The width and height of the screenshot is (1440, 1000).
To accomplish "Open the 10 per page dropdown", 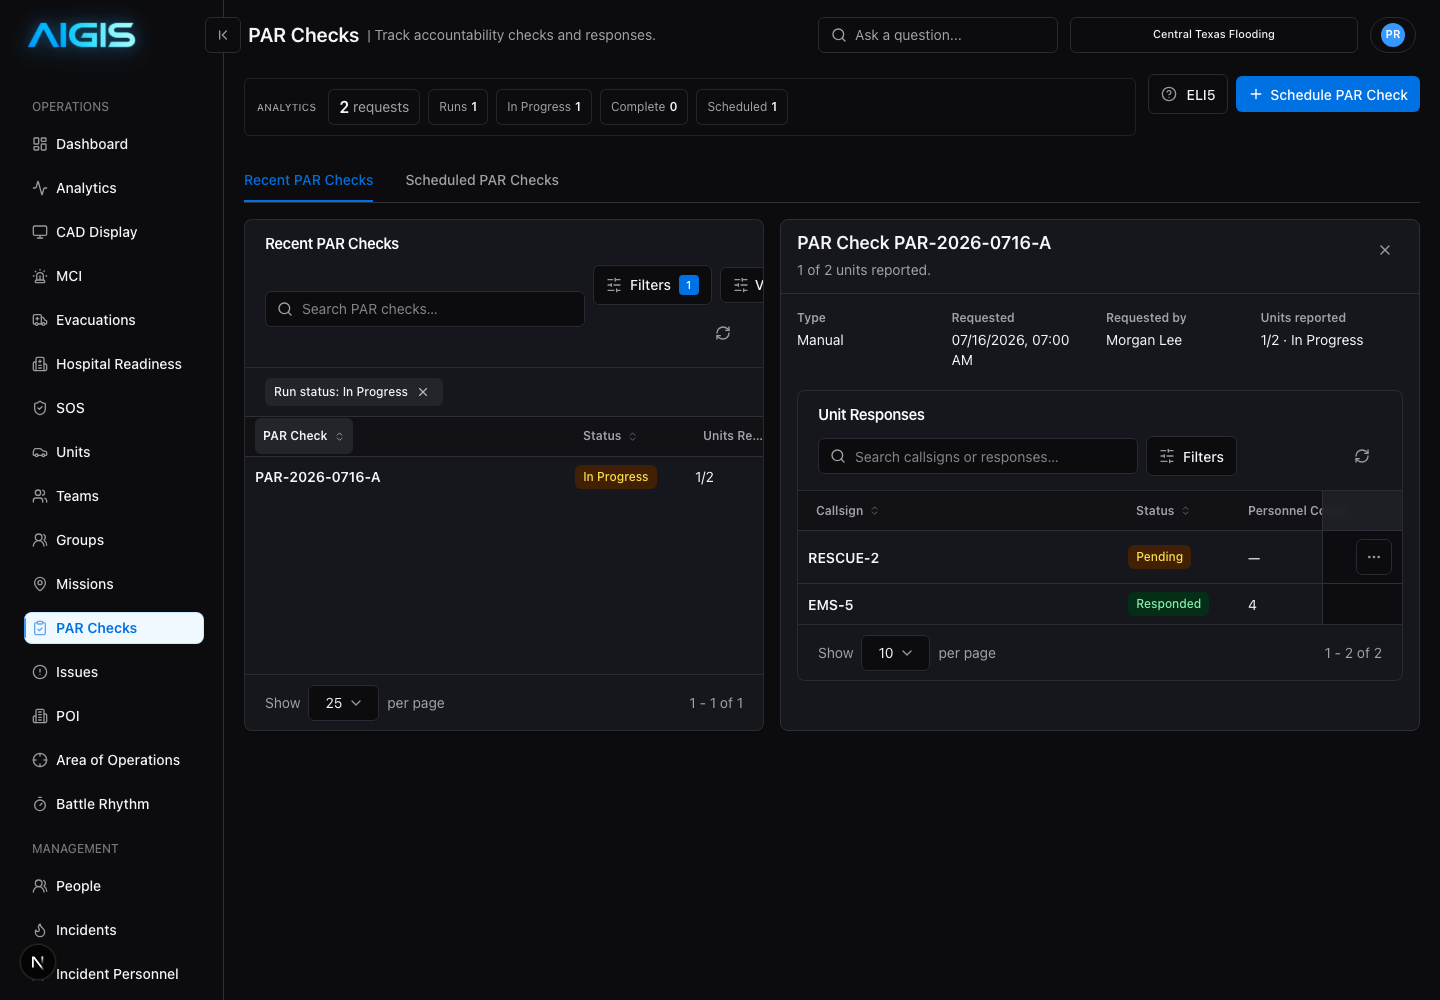I will 895,653.
